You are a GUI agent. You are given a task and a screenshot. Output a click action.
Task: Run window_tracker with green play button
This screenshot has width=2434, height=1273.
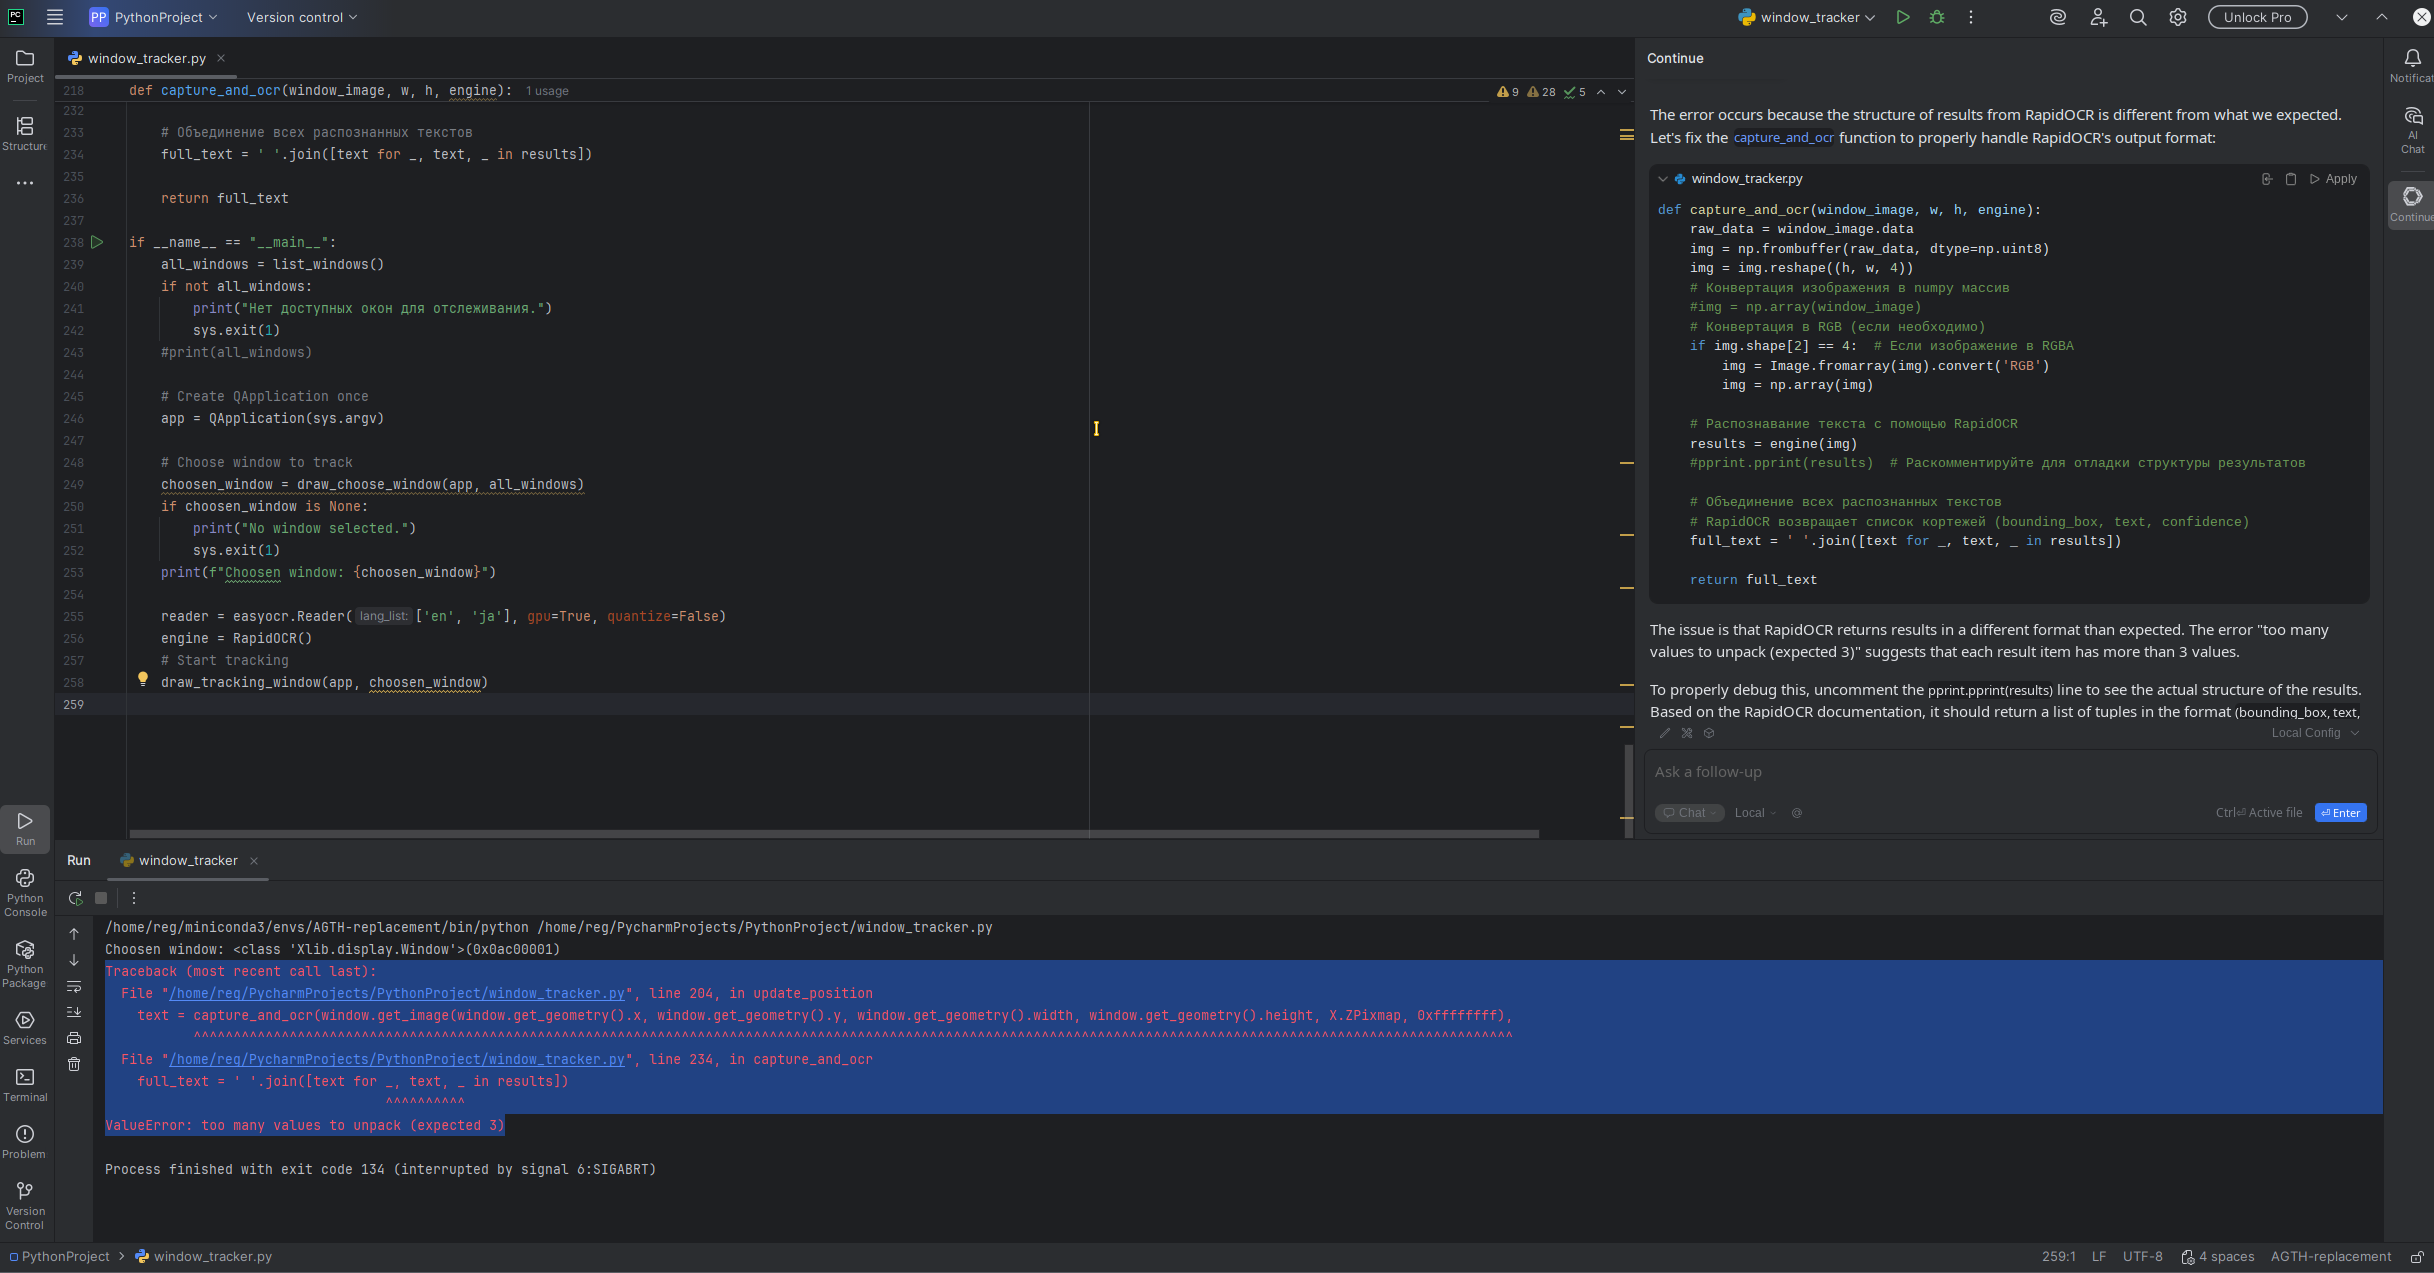coord(1903,17)
